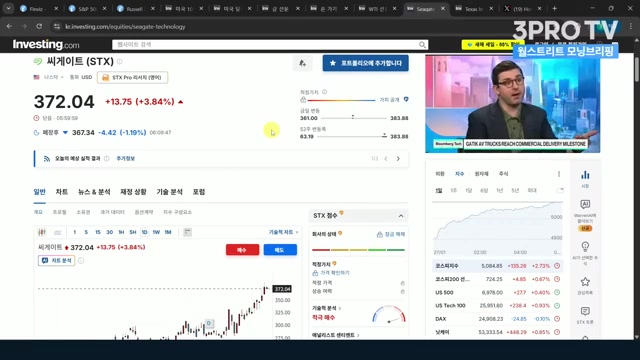Click the Investing.com logo
Screen dimensions: 640x360
coord(46,44)
